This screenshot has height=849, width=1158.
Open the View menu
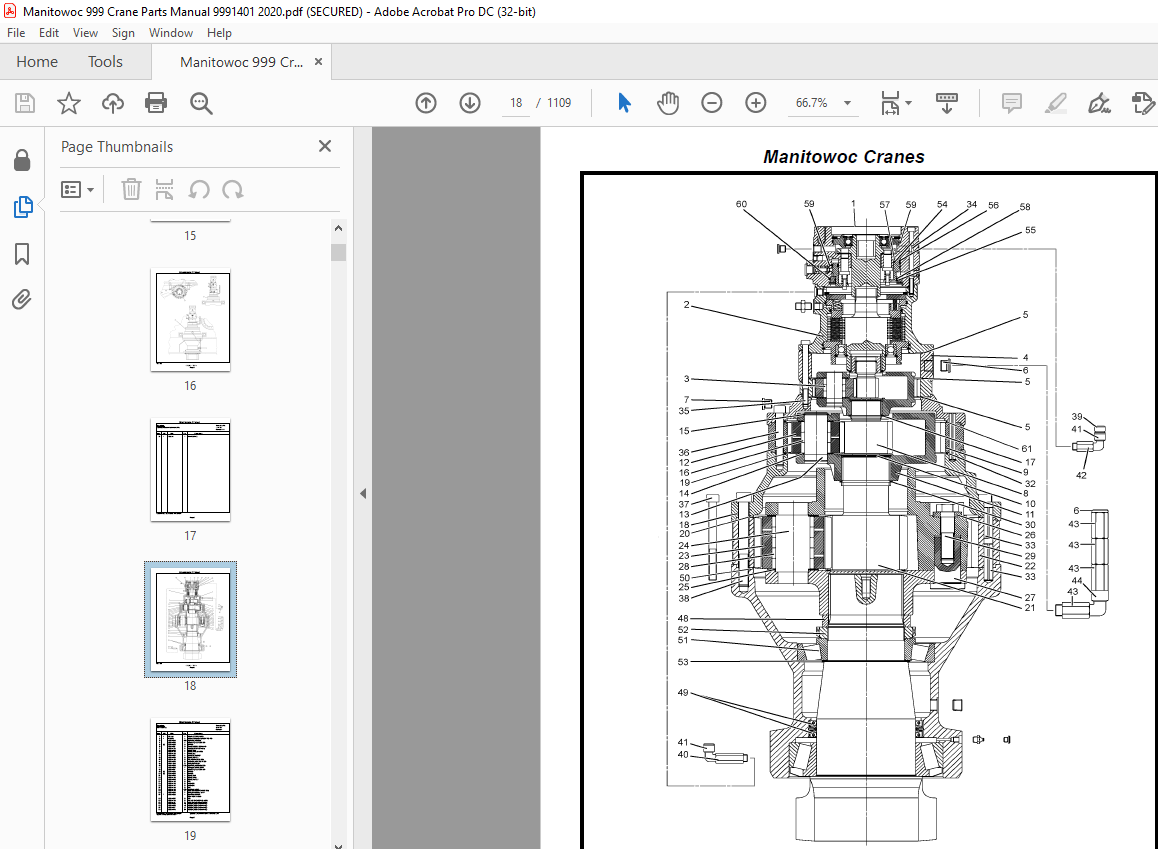click(x=85, y=32)
